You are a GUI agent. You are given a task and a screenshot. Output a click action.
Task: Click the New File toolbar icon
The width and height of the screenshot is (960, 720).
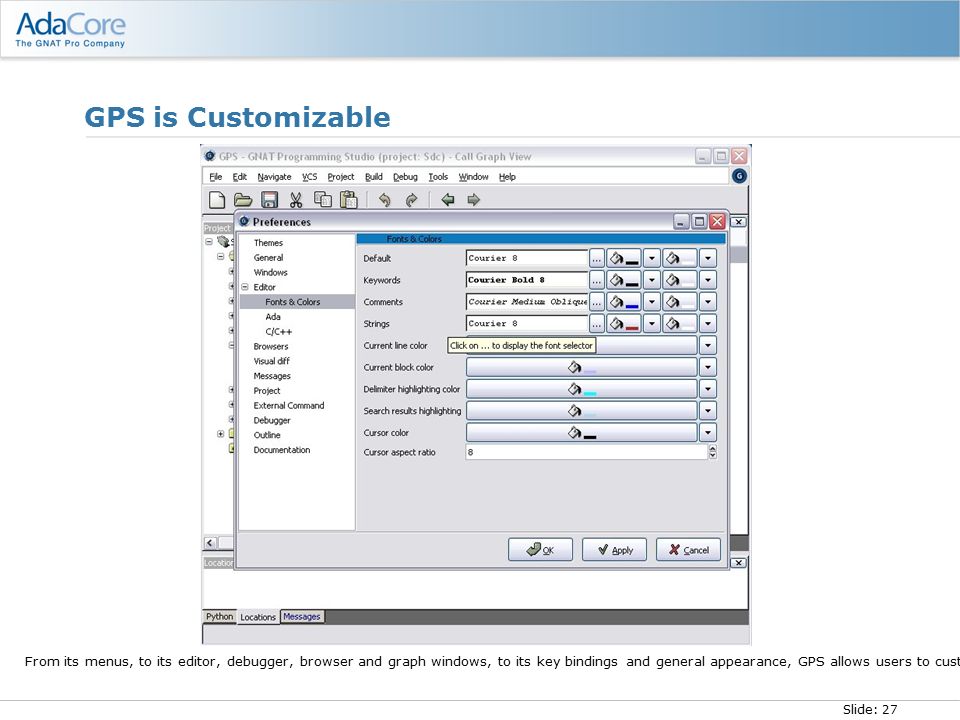[217, 200]
